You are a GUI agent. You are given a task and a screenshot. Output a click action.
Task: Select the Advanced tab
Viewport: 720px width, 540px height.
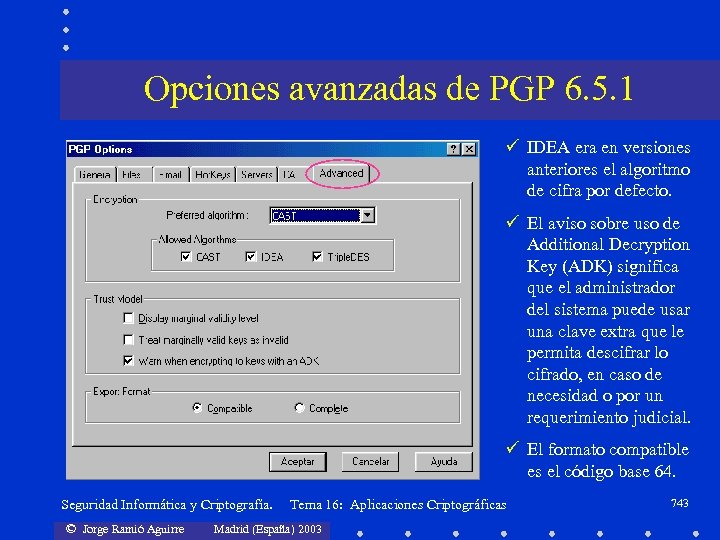click(x=341, y=173)
